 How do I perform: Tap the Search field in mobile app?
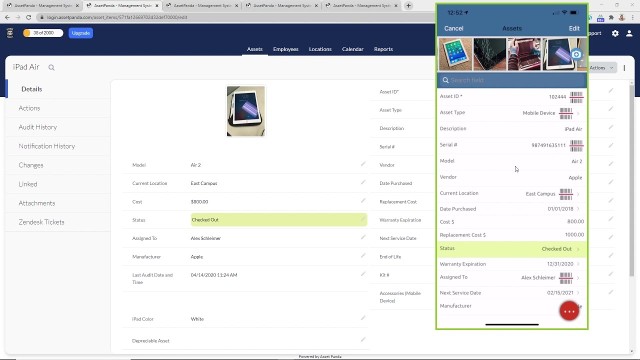[x=512, y=80]
